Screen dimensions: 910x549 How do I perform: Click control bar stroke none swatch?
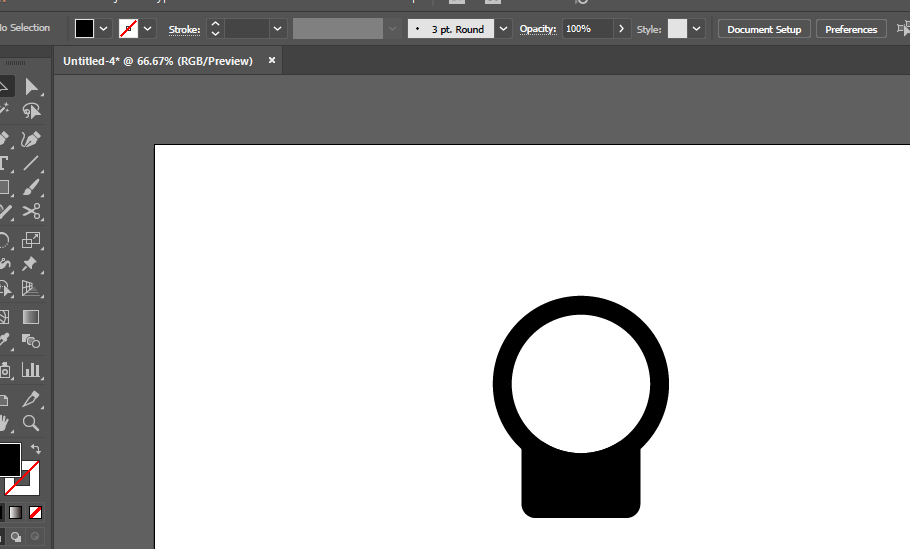(128, 28)
